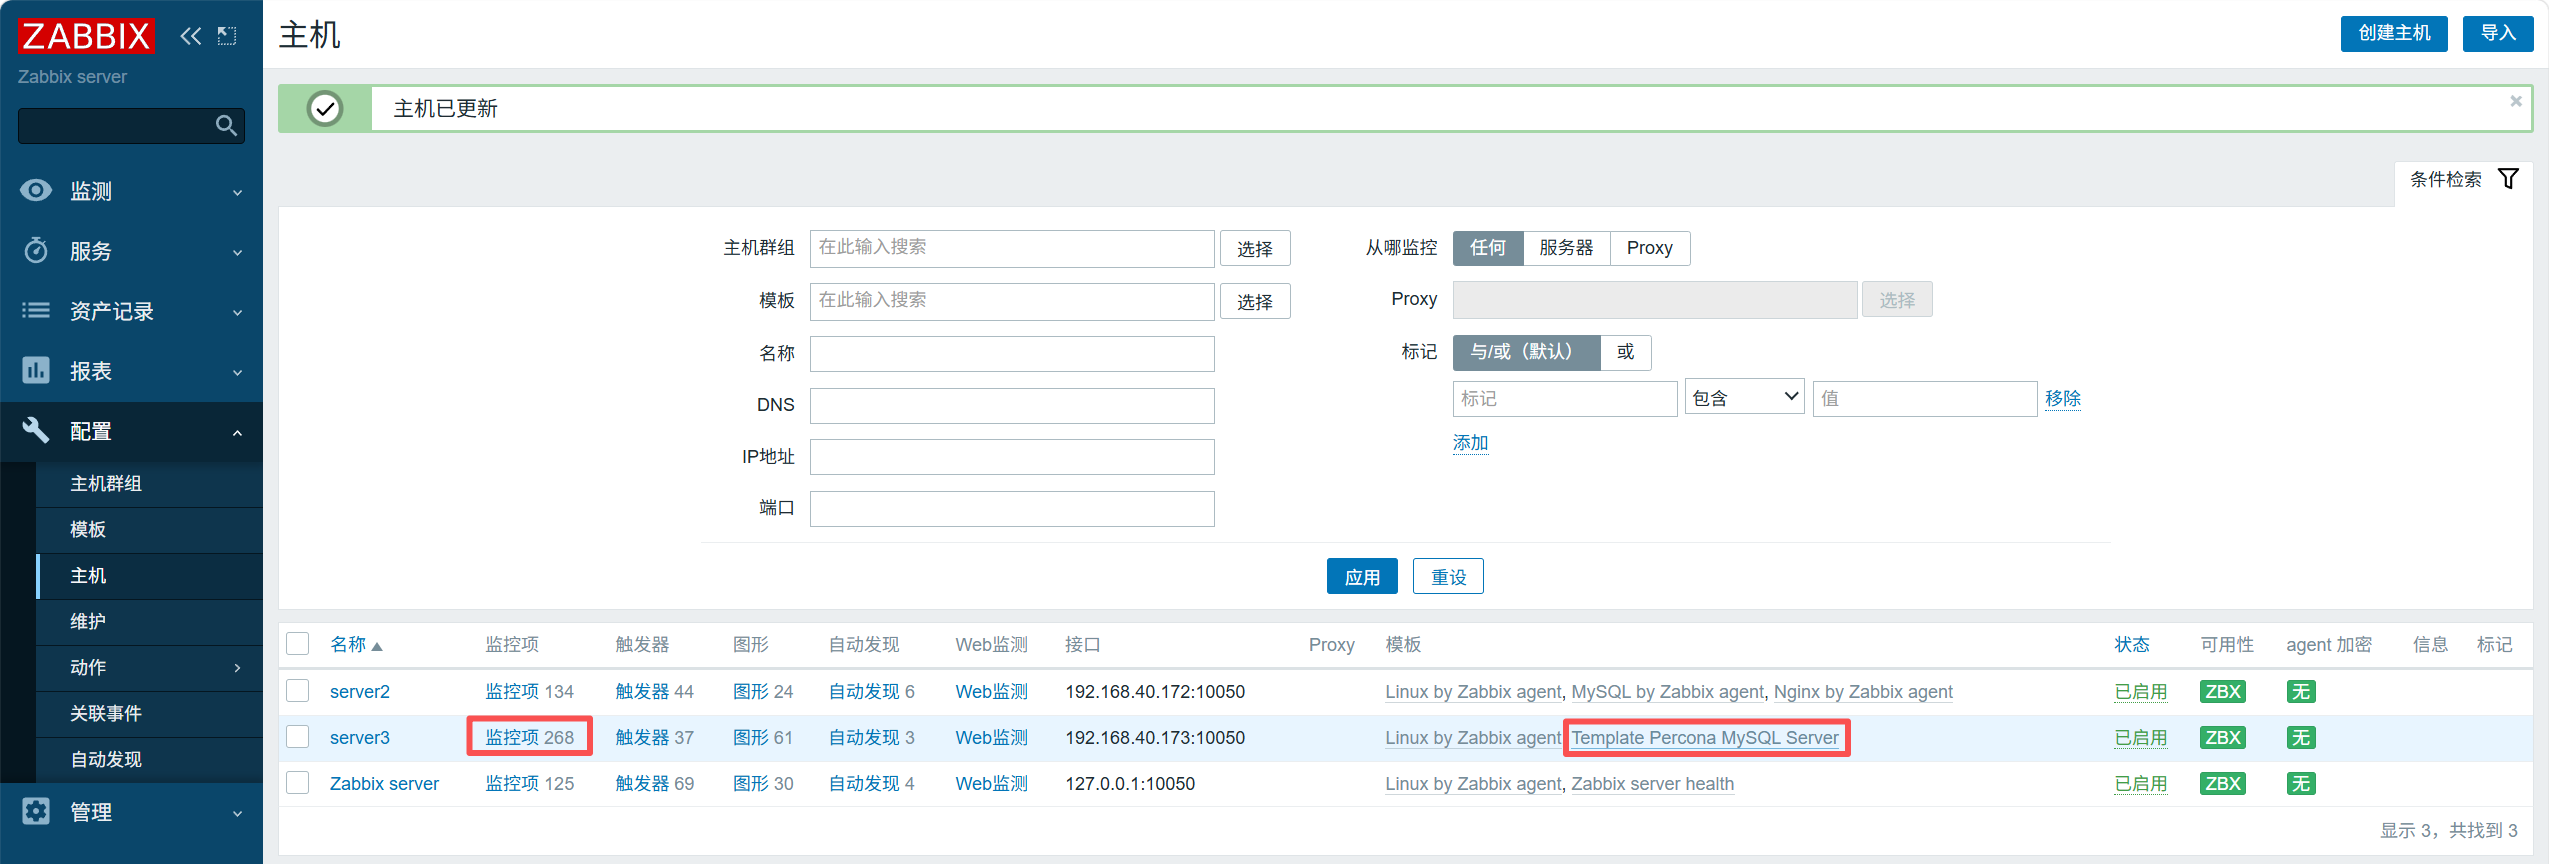2549x864 pixels.
Task: Click the wrench icon beside 配置
Action: pyautogui.click(x=36, y=430)
